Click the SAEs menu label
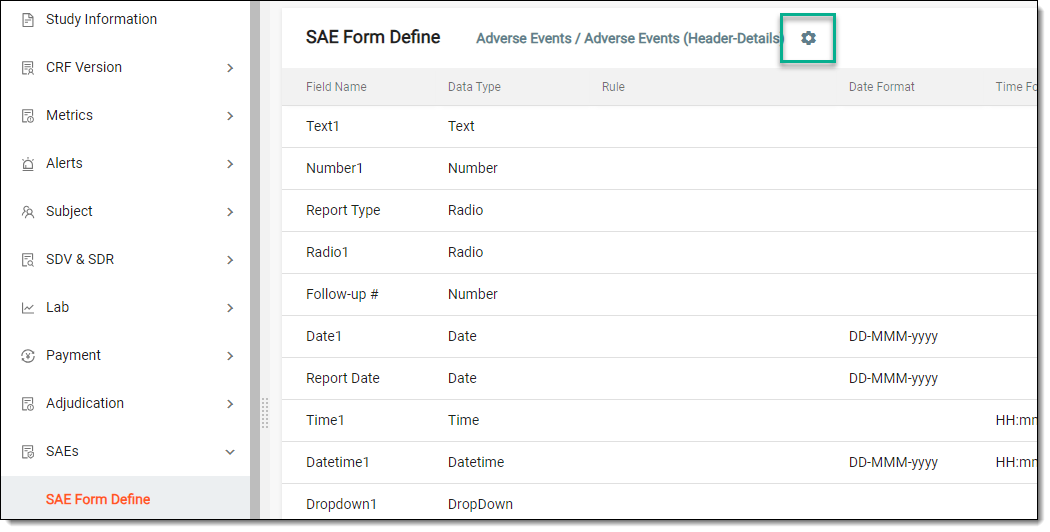 tap(62, 452)
